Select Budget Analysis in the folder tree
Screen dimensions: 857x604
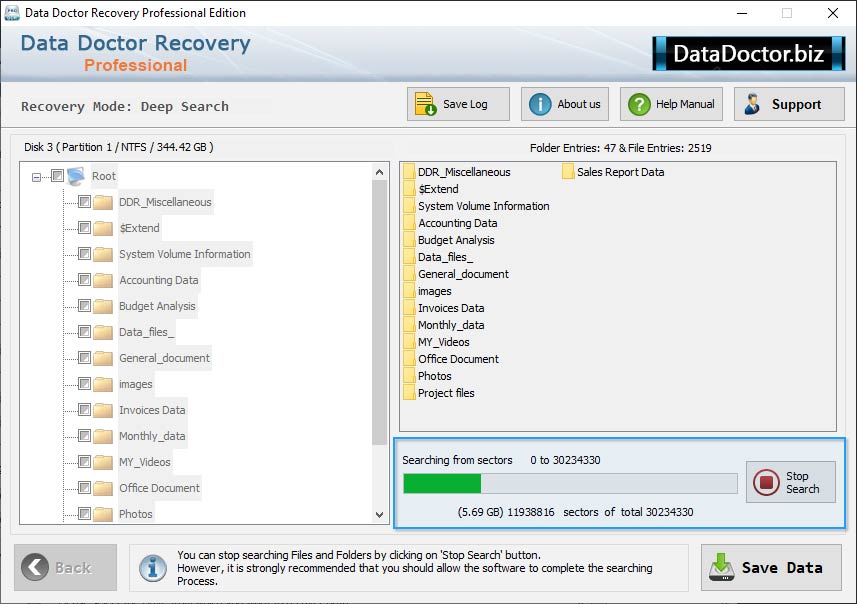[157, 306]
